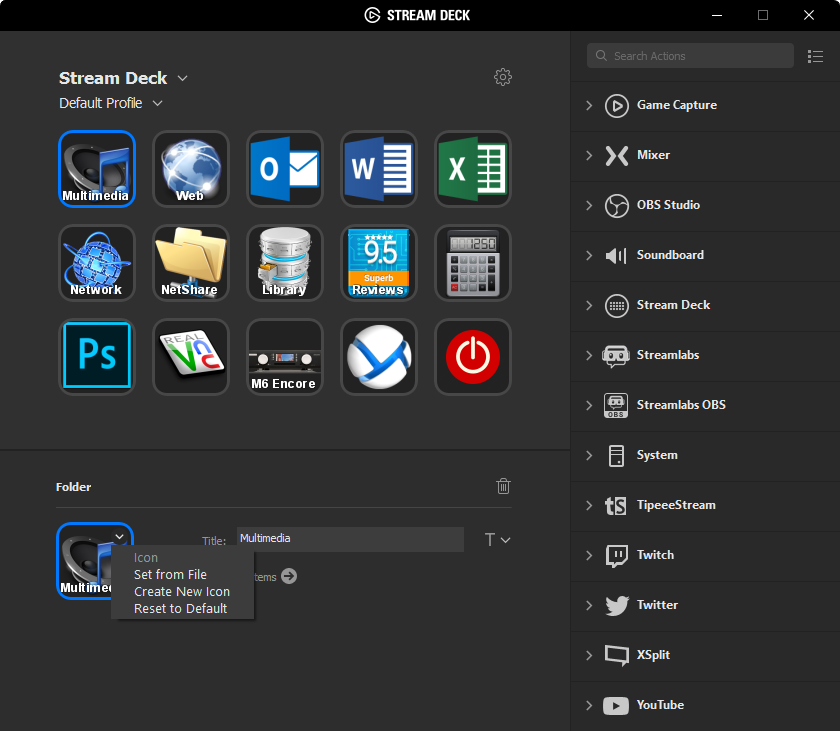Click the Photoshop key icon
This screenshot has height=731, width=840.
[x=97, y=357]
